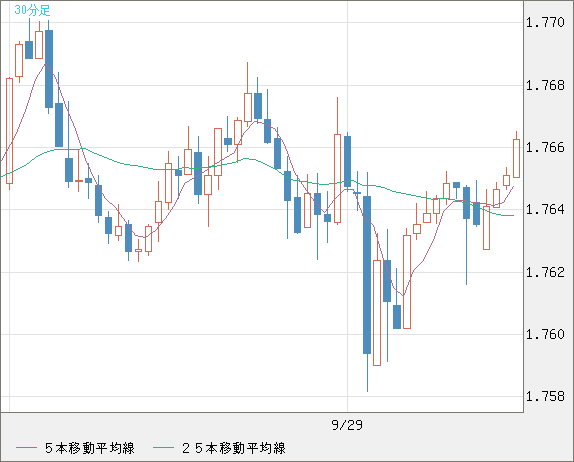Click the 1.760 price axis label

(x=545, y=334)
